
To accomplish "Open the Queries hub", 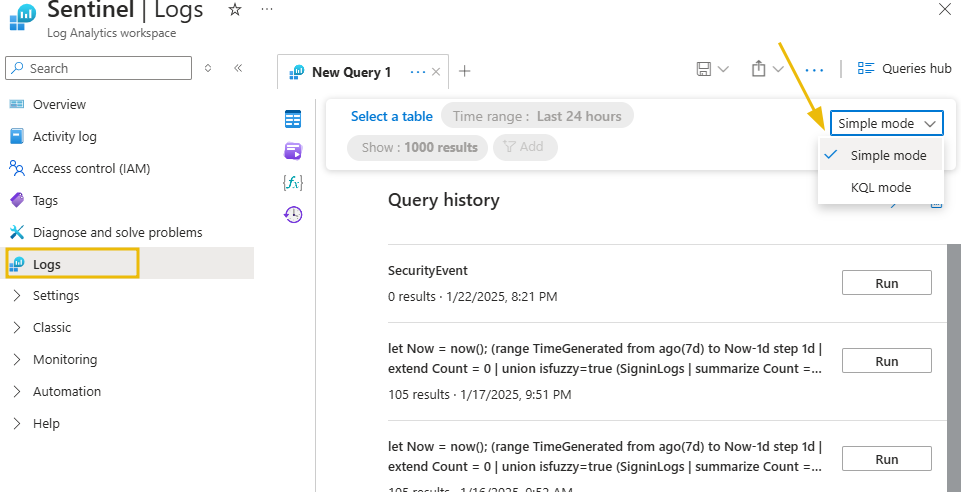I will point(904,69).
